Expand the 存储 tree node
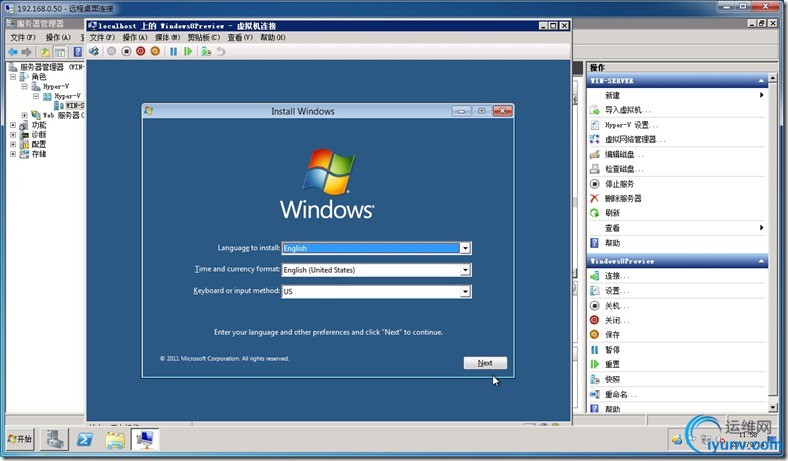Viewport: 788px width, 461px height. click(13, 154)
